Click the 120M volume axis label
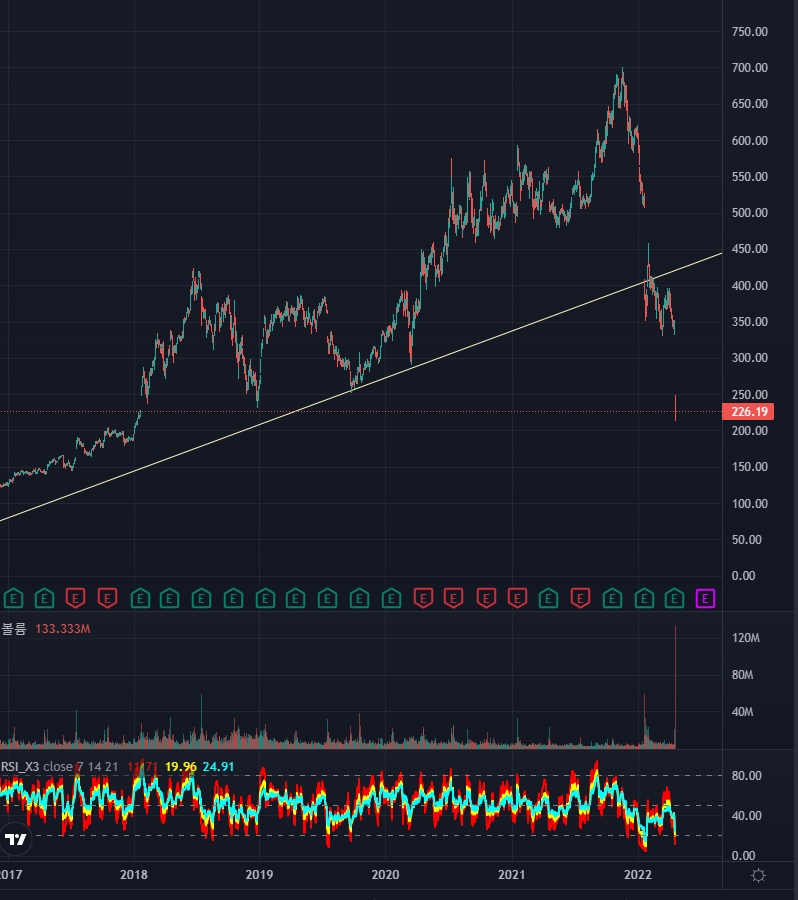 coord(745,638)
